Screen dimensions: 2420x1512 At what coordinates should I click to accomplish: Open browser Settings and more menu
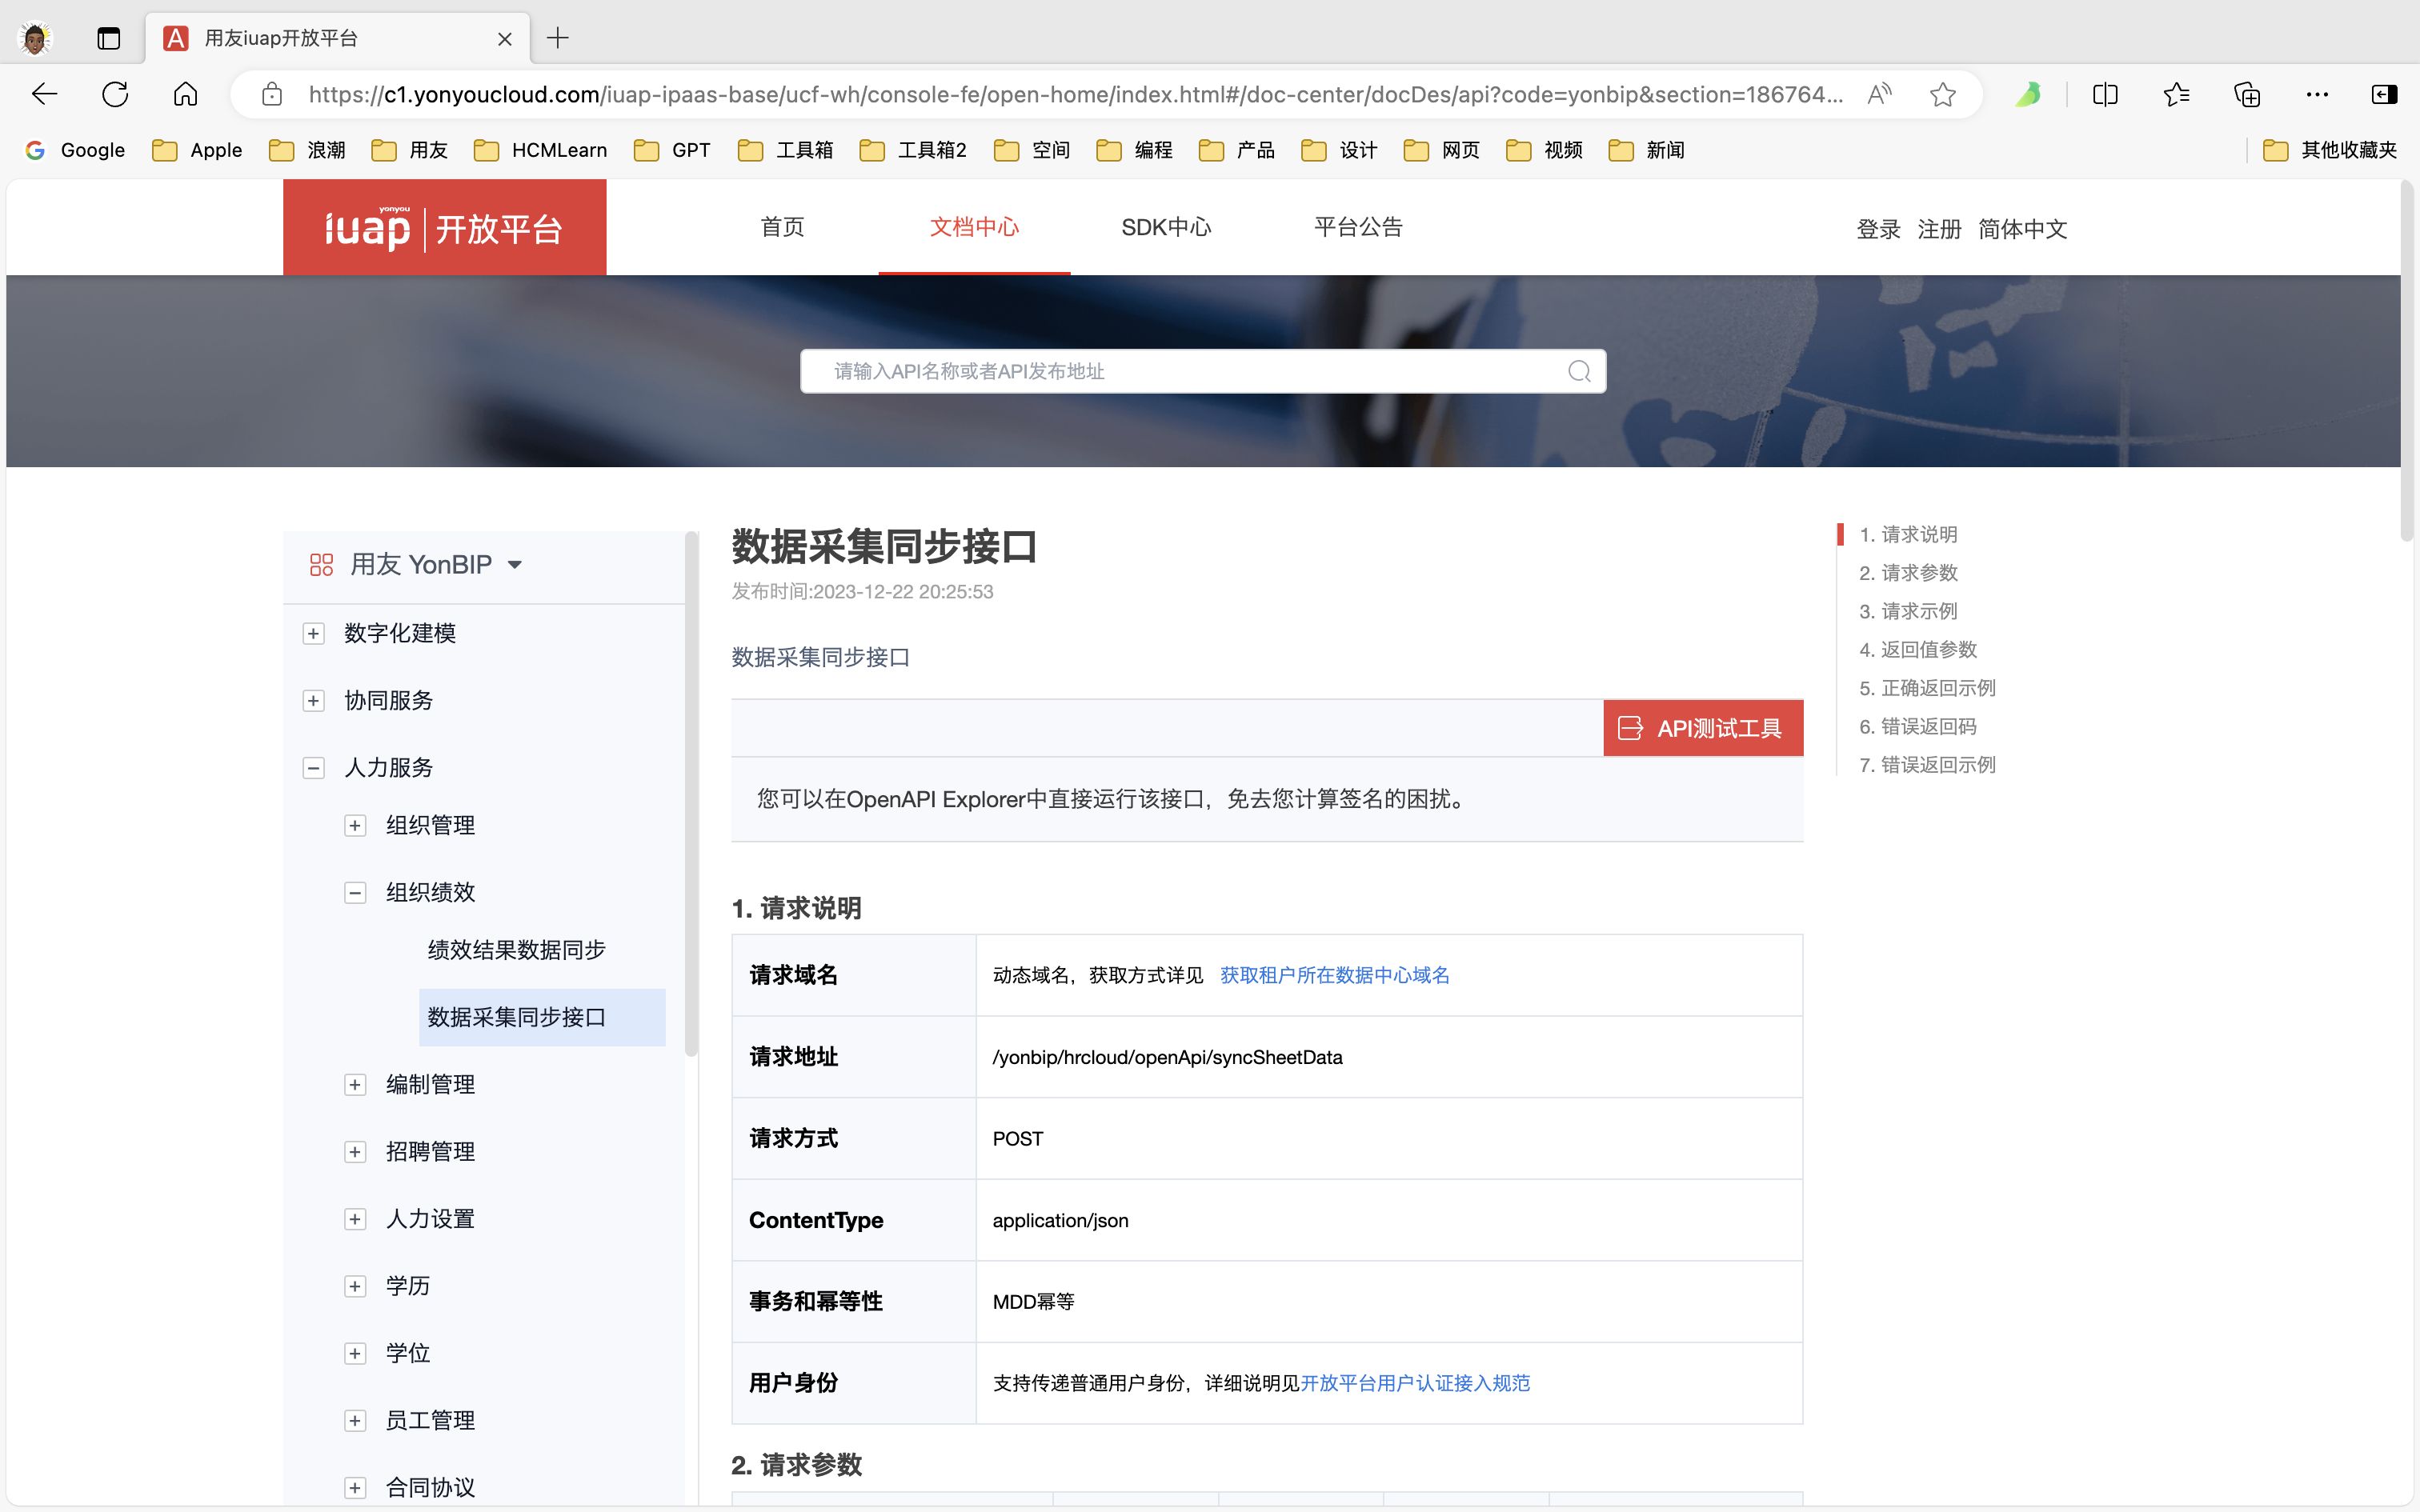(2317, 94)
